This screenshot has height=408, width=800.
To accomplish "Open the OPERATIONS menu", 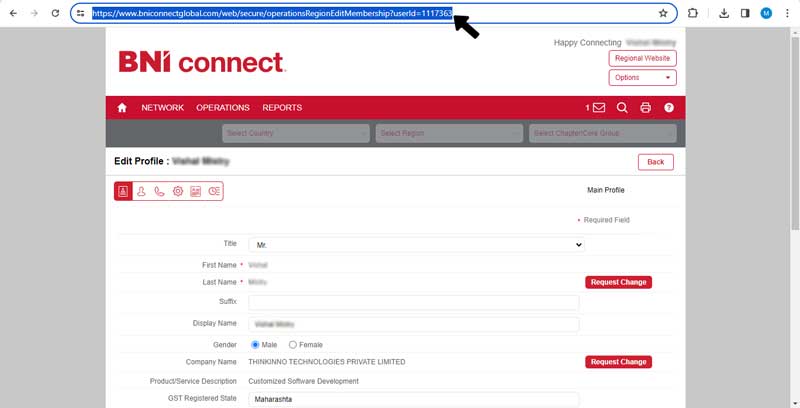I will click(223, 108).
